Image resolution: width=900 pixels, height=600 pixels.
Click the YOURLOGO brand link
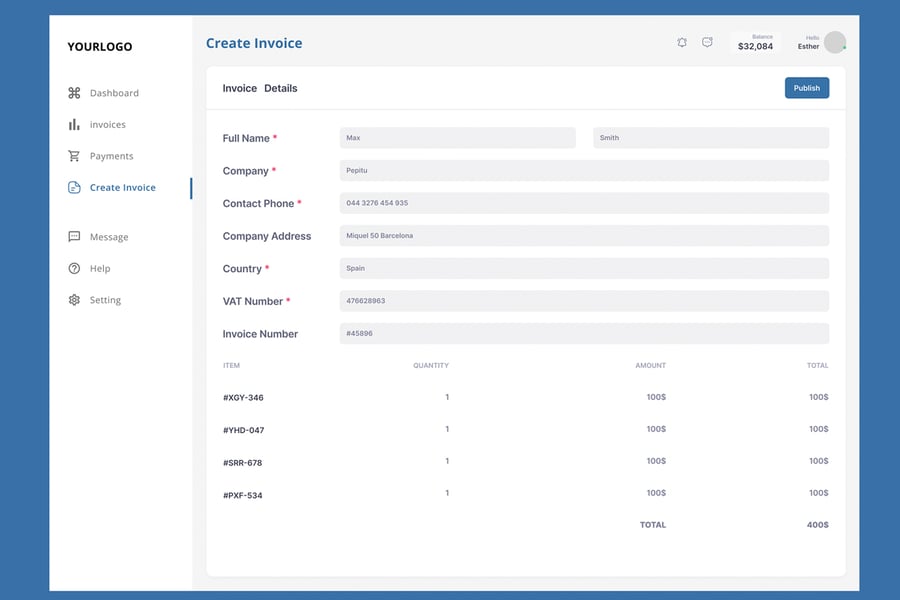tap(100, 47)
